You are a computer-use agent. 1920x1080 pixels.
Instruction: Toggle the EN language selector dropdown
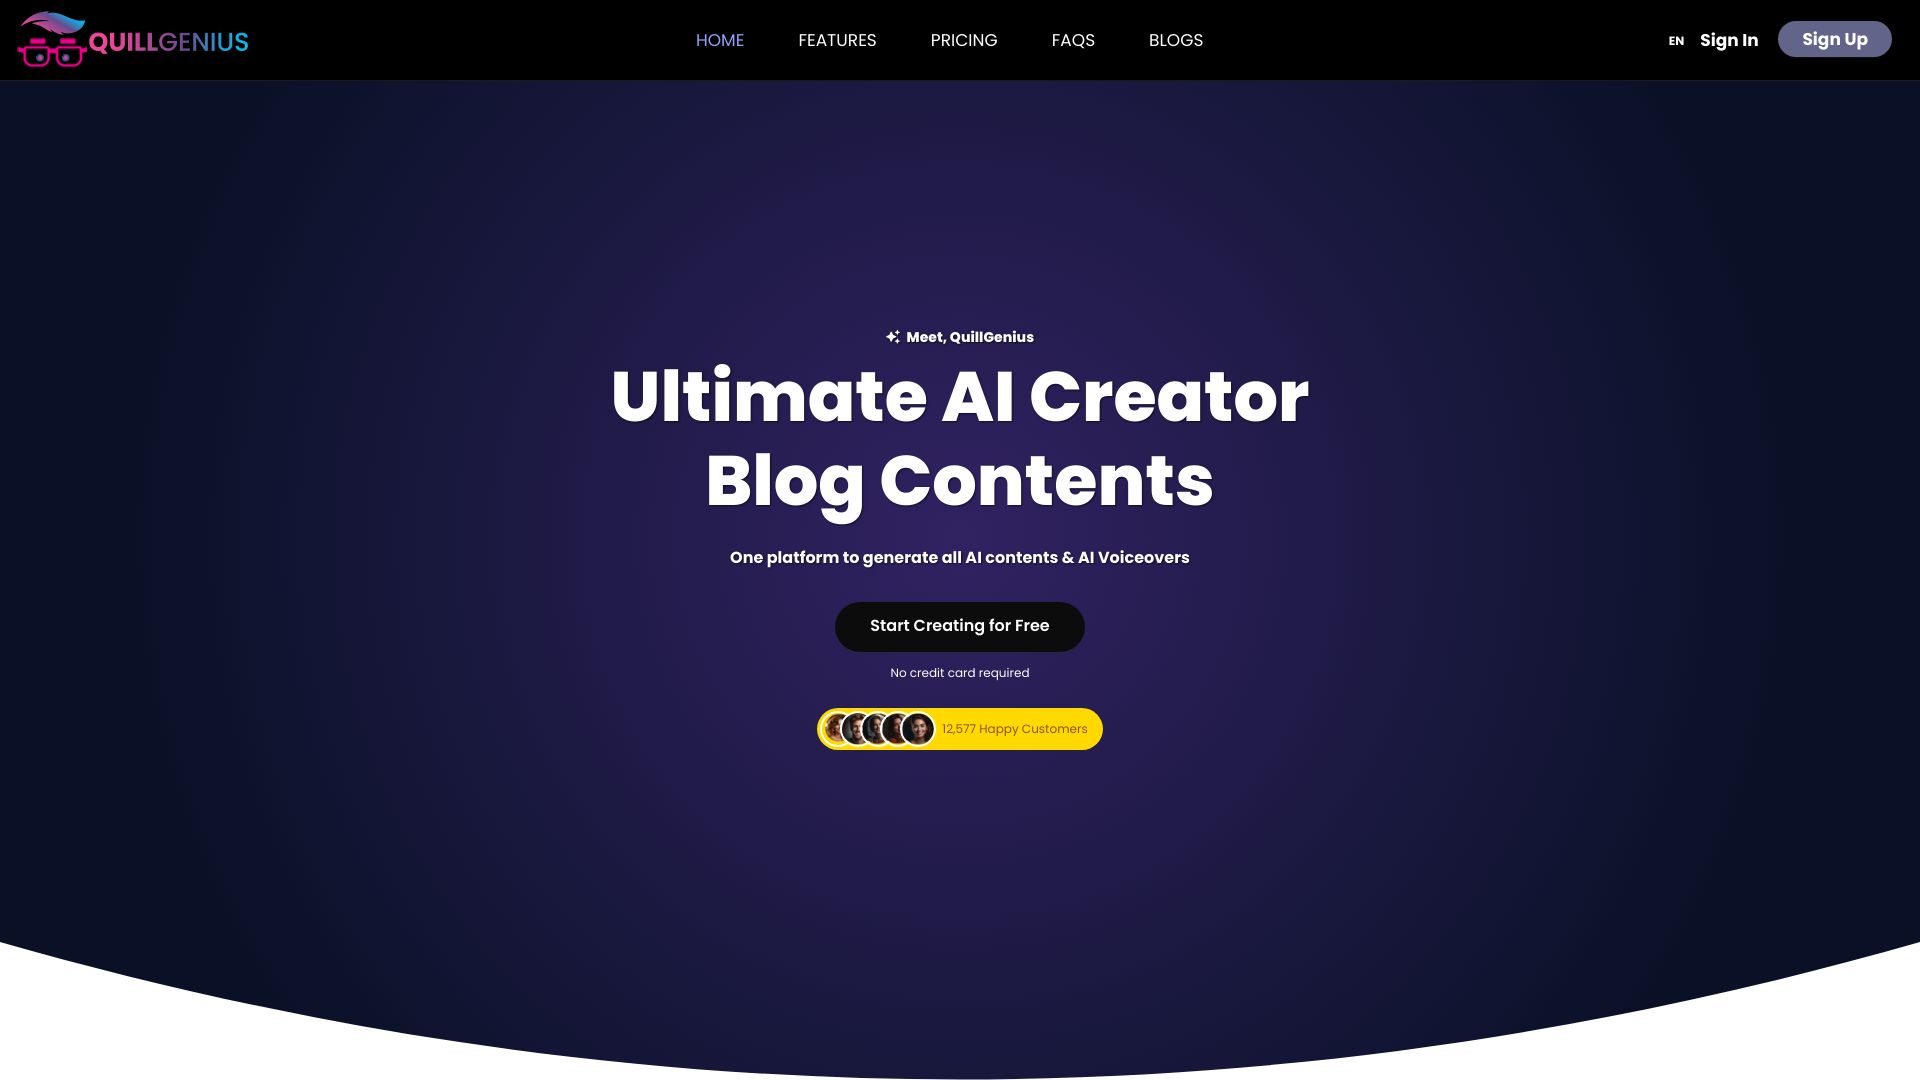[x=1676, y=40]
